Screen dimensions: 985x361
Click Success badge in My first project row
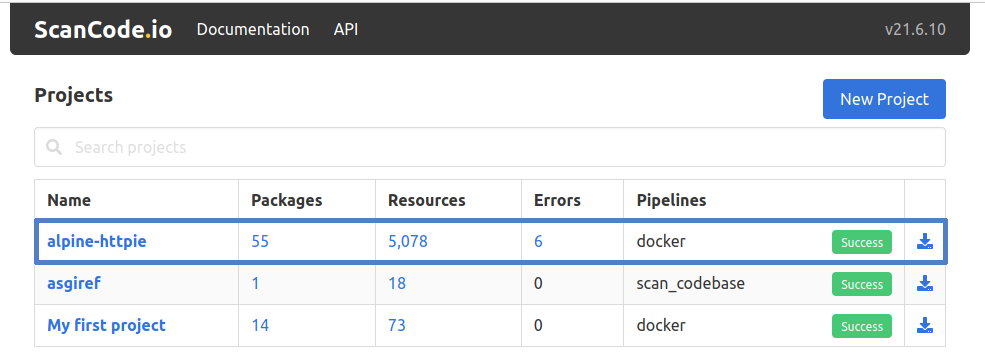point(862,326)
